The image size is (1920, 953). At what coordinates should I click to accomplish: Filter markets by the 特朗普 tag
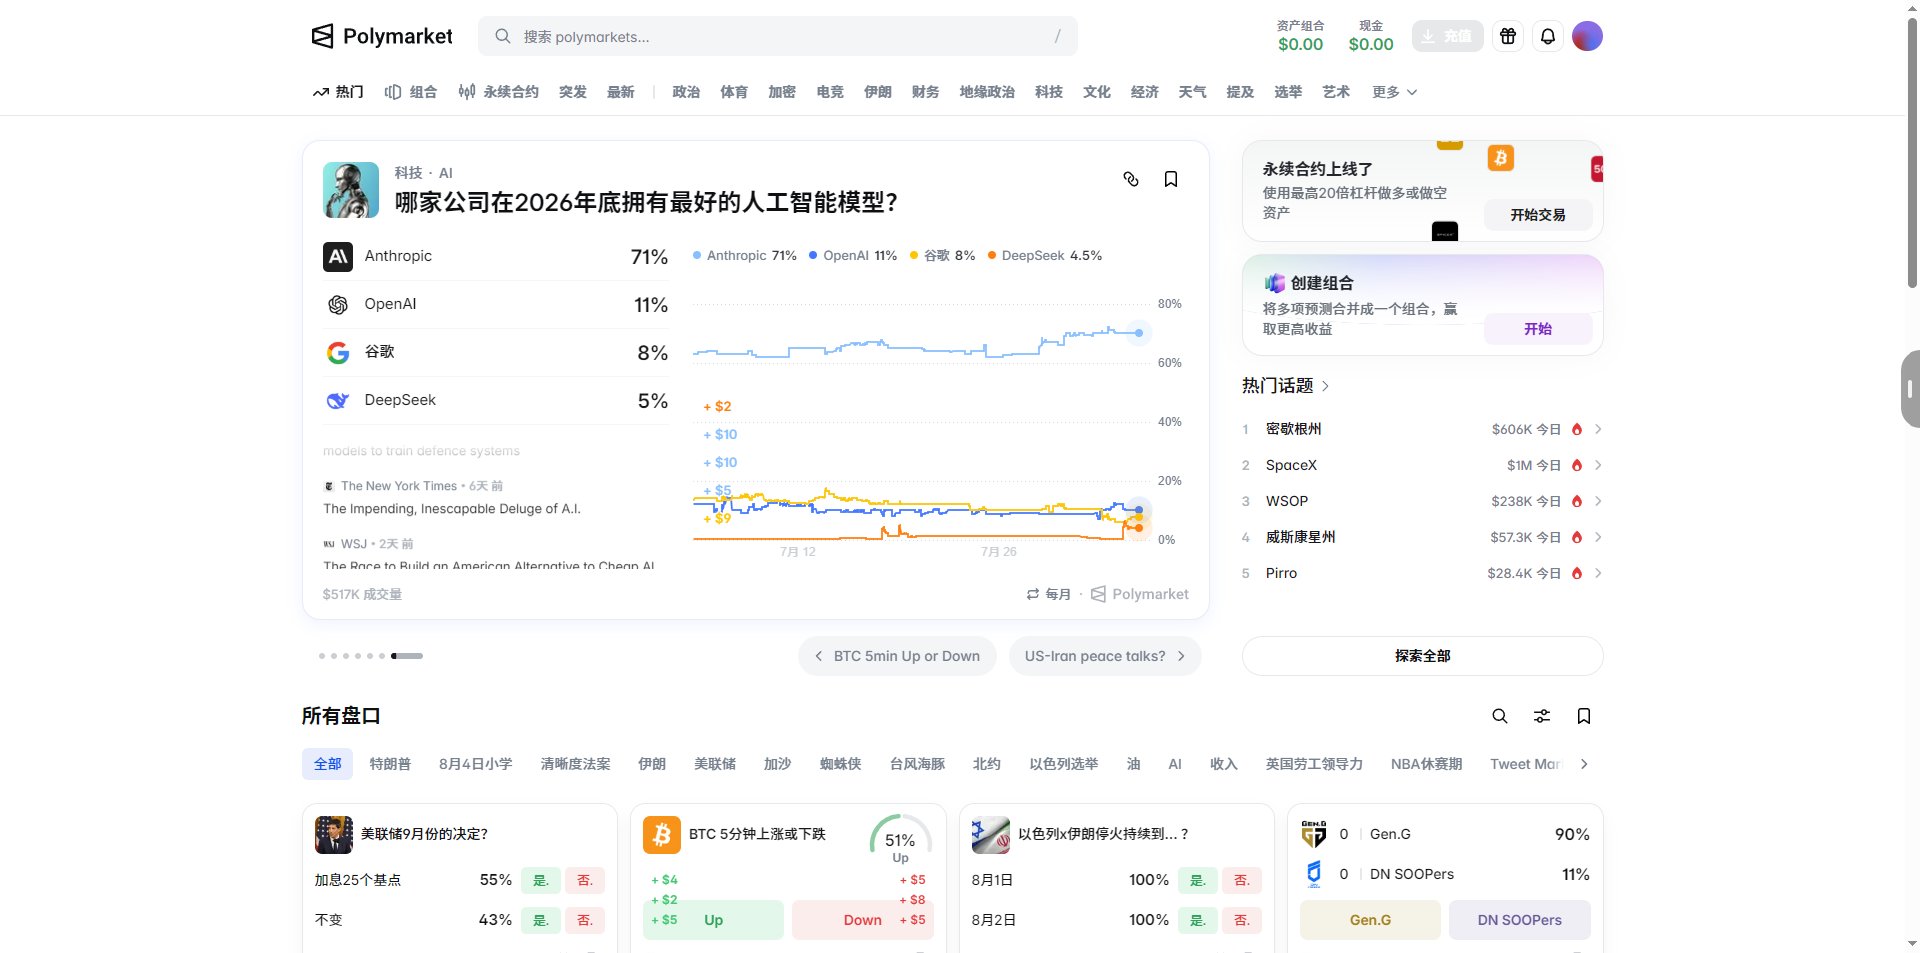pyautogui.click(x=390, y=764)
